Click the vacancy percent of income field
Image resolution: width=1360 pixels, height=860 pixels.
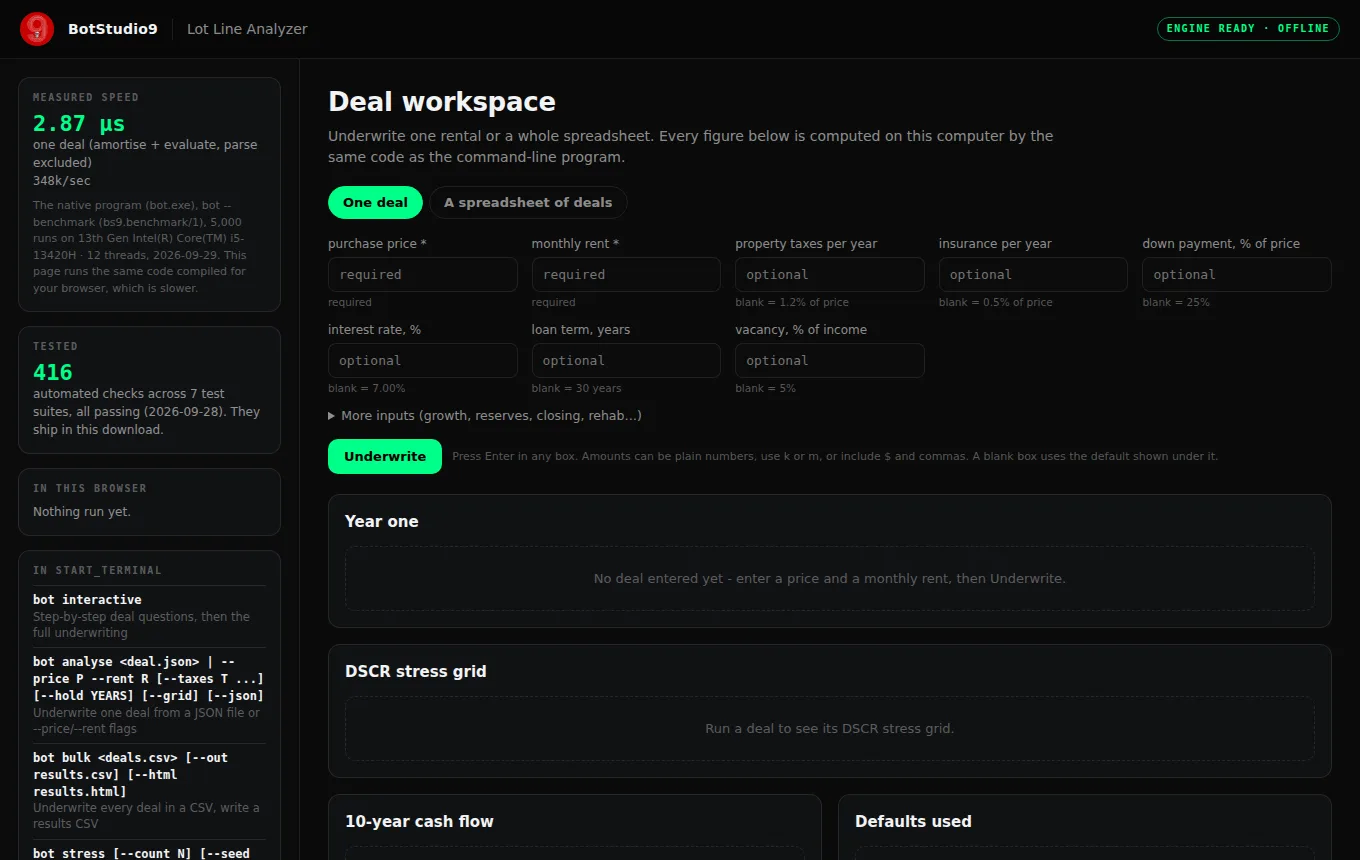point(830,360)
